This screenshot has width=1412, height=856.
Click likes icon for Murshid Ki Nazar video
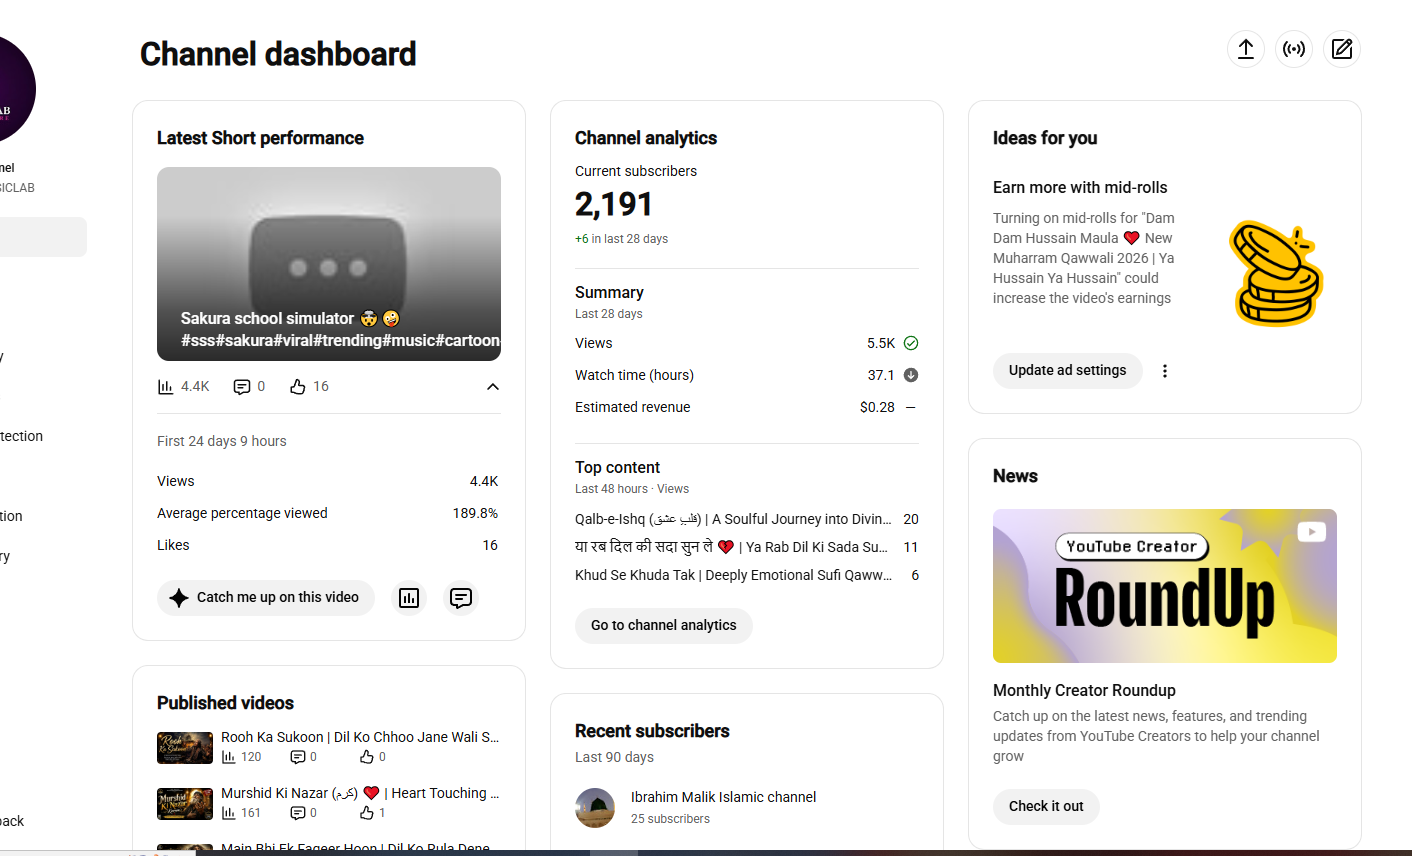(367, 813)
